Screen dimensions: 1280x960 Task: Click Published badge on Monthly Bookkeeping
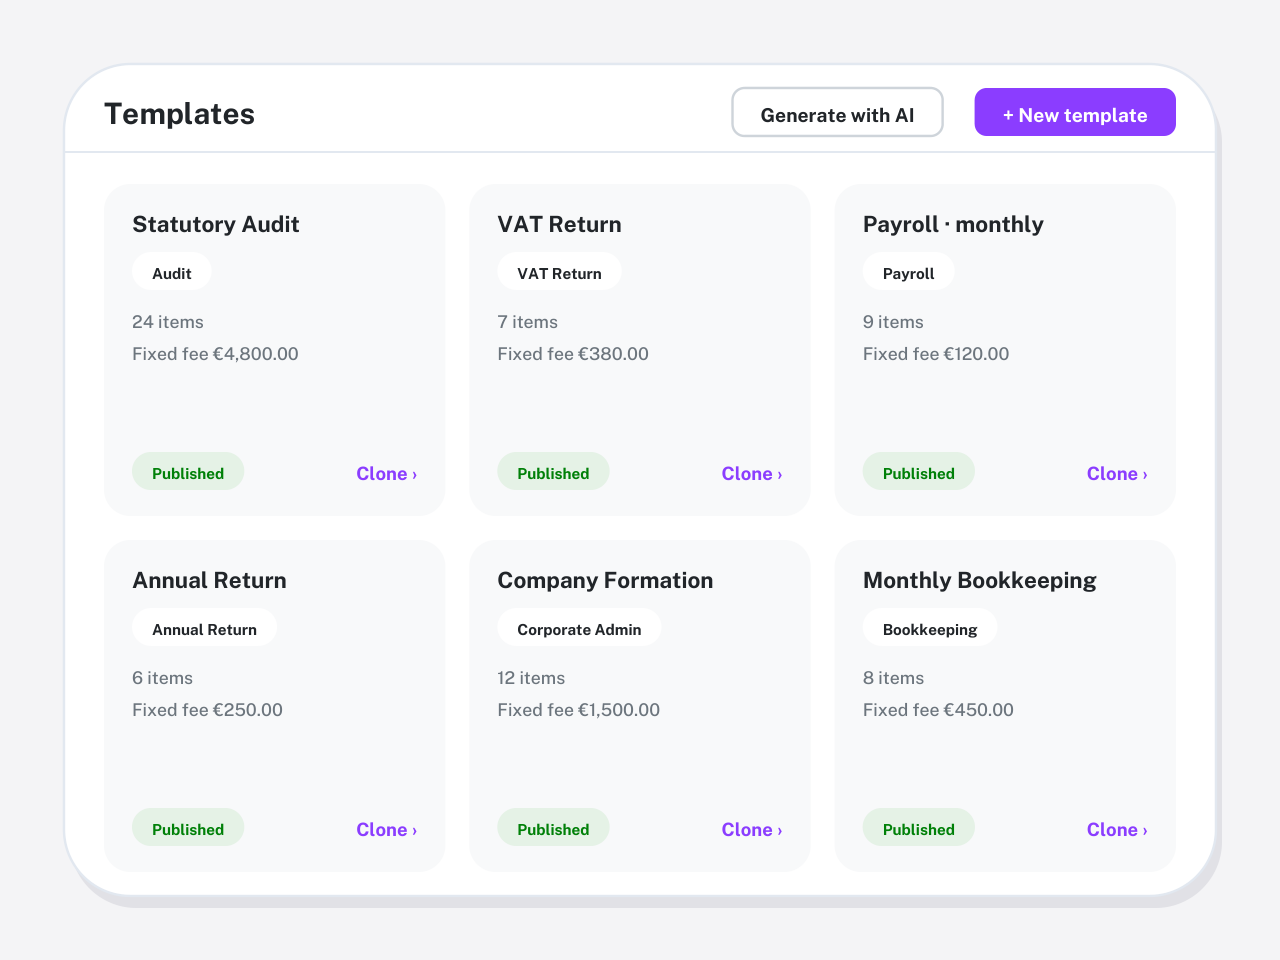[x=919, y=828]
